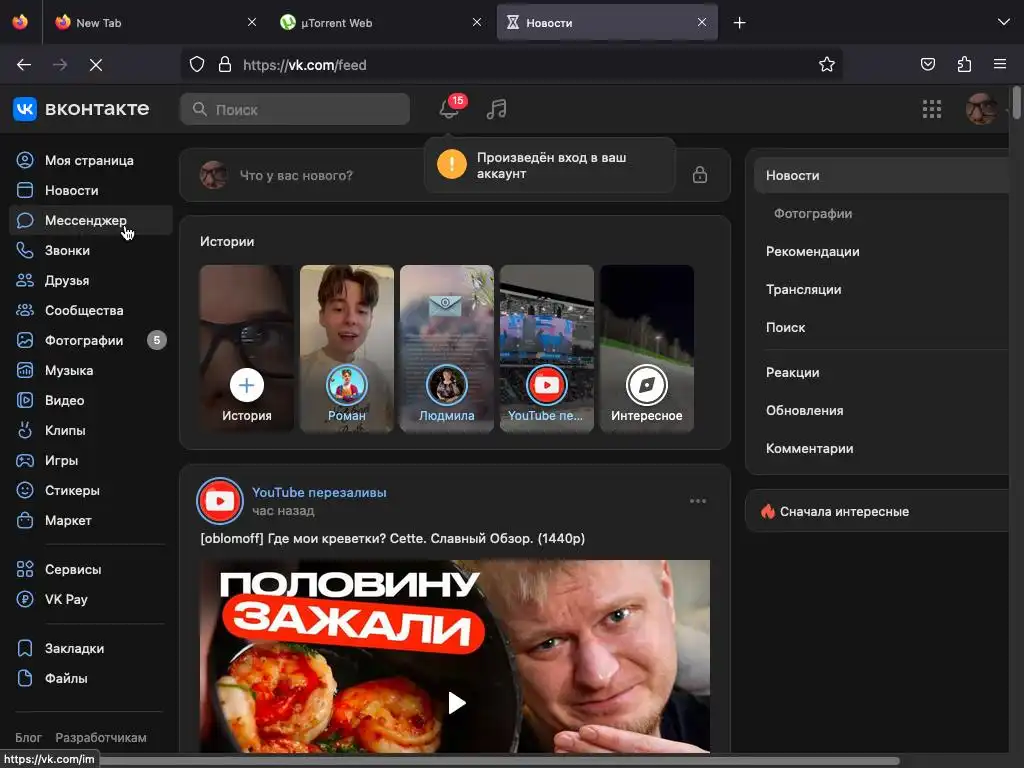Click YouTube перезаливы post author link

coord(319,492)
